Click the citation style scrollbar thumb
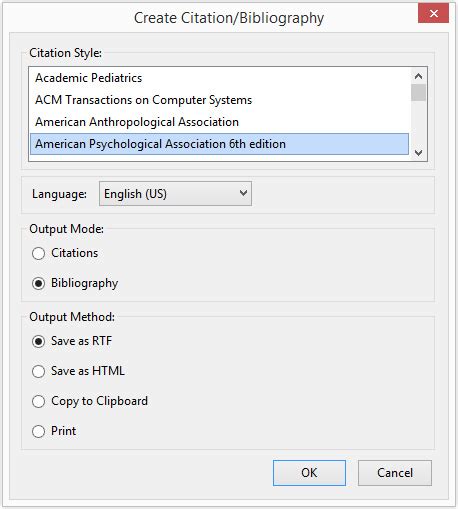Screen dimensions: 458x509 418,92
